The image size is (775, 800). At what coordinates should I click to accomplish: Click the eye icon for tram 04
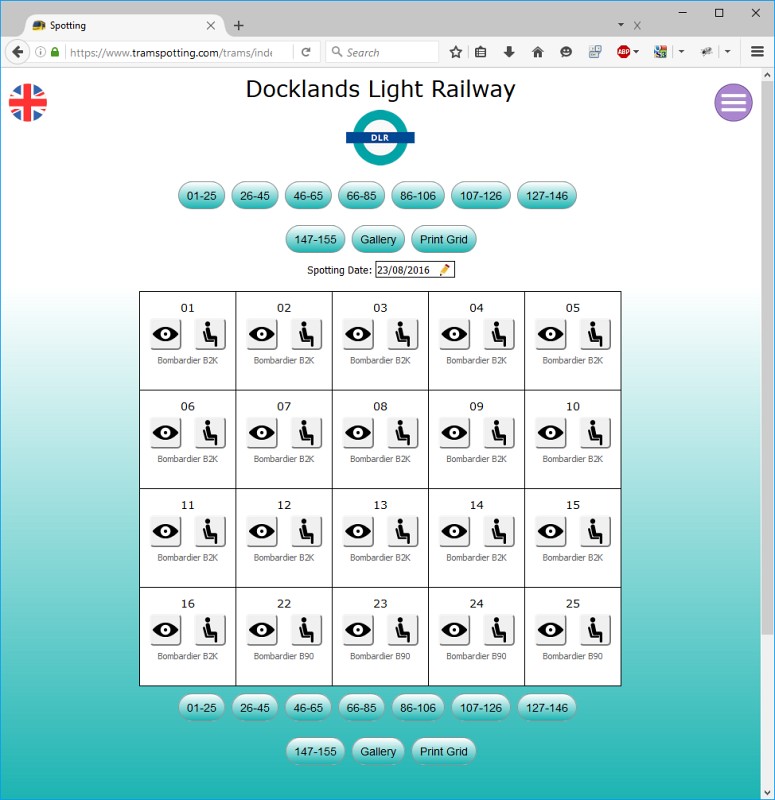tap(455, 334)
